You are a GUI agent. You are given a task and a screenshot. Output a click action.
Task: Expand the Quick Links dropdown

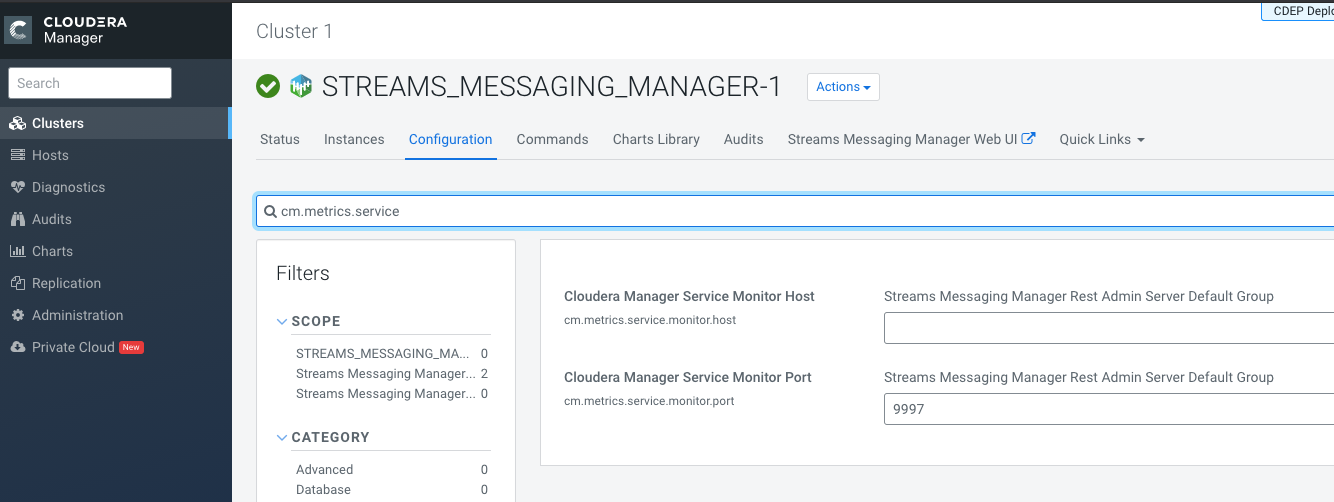(1102, 139)
